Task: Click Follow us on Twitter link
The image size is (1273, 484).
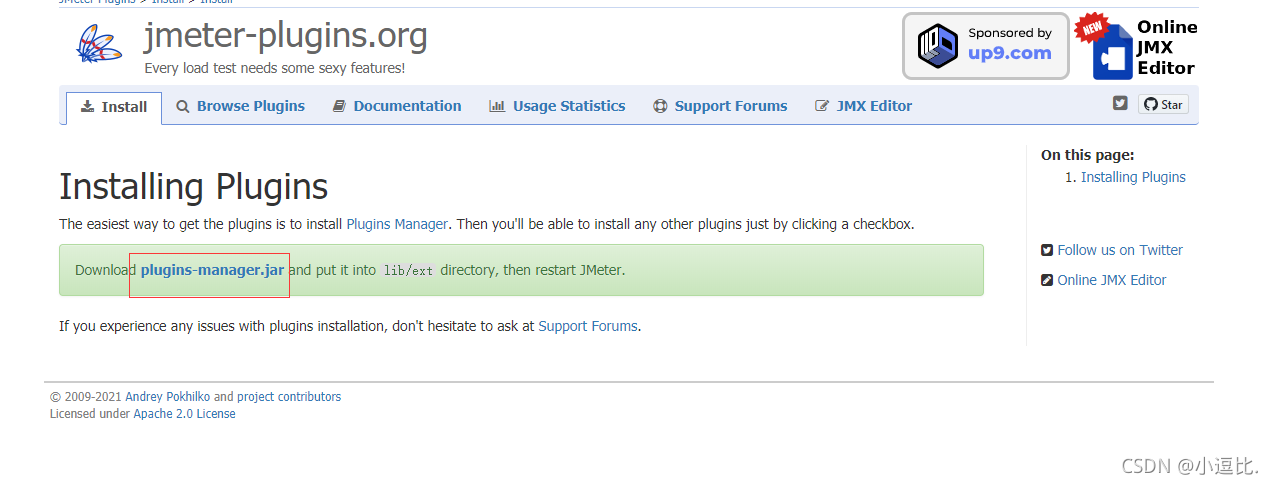Action: click(x=1120, y=250)
